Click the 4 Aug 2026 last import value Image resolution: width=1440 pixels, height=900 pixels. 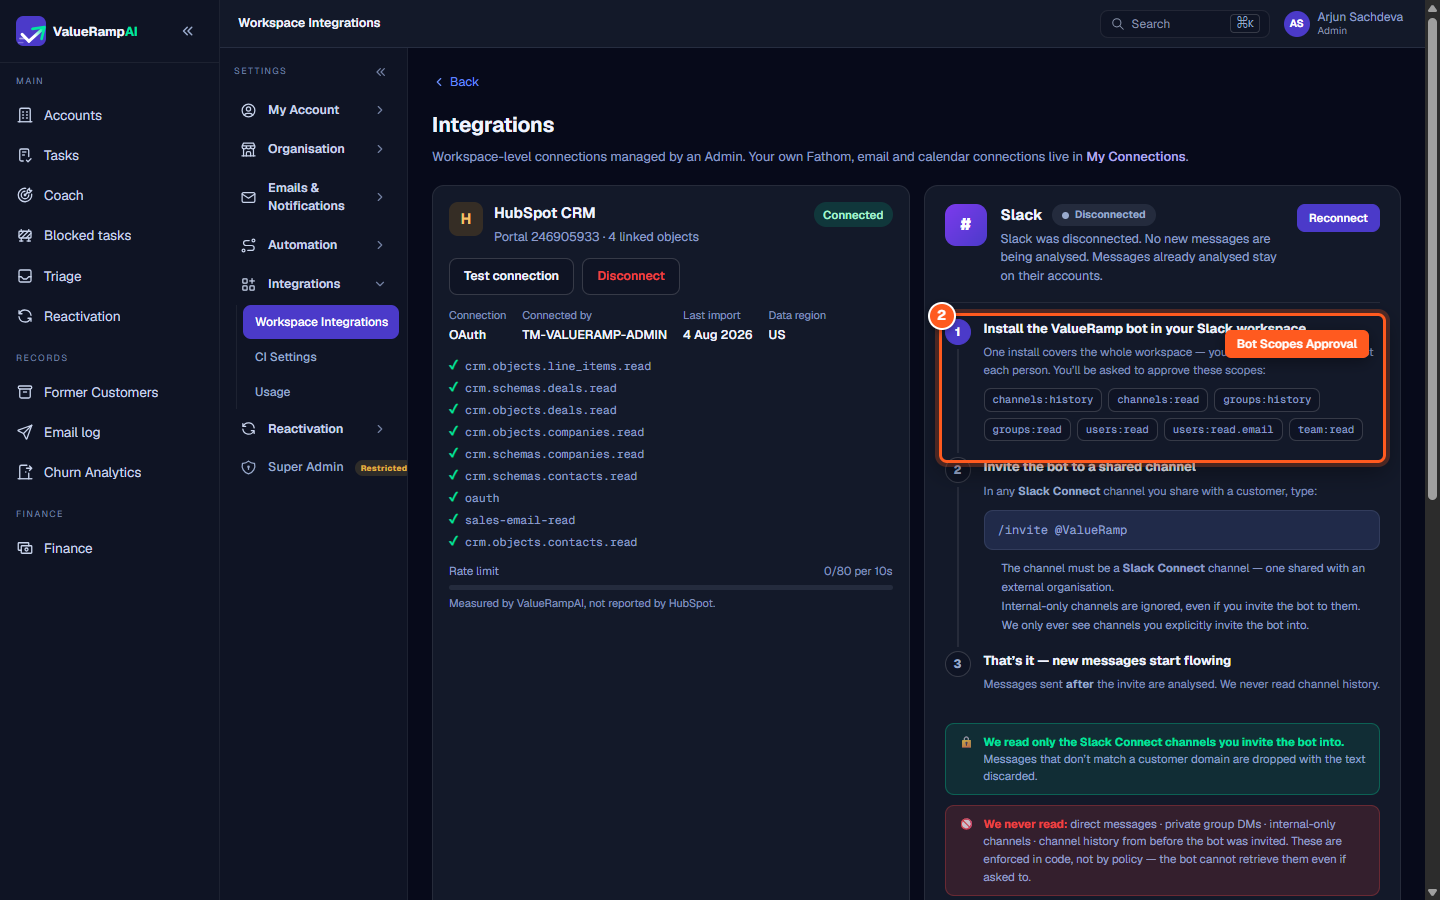(717, 335)
